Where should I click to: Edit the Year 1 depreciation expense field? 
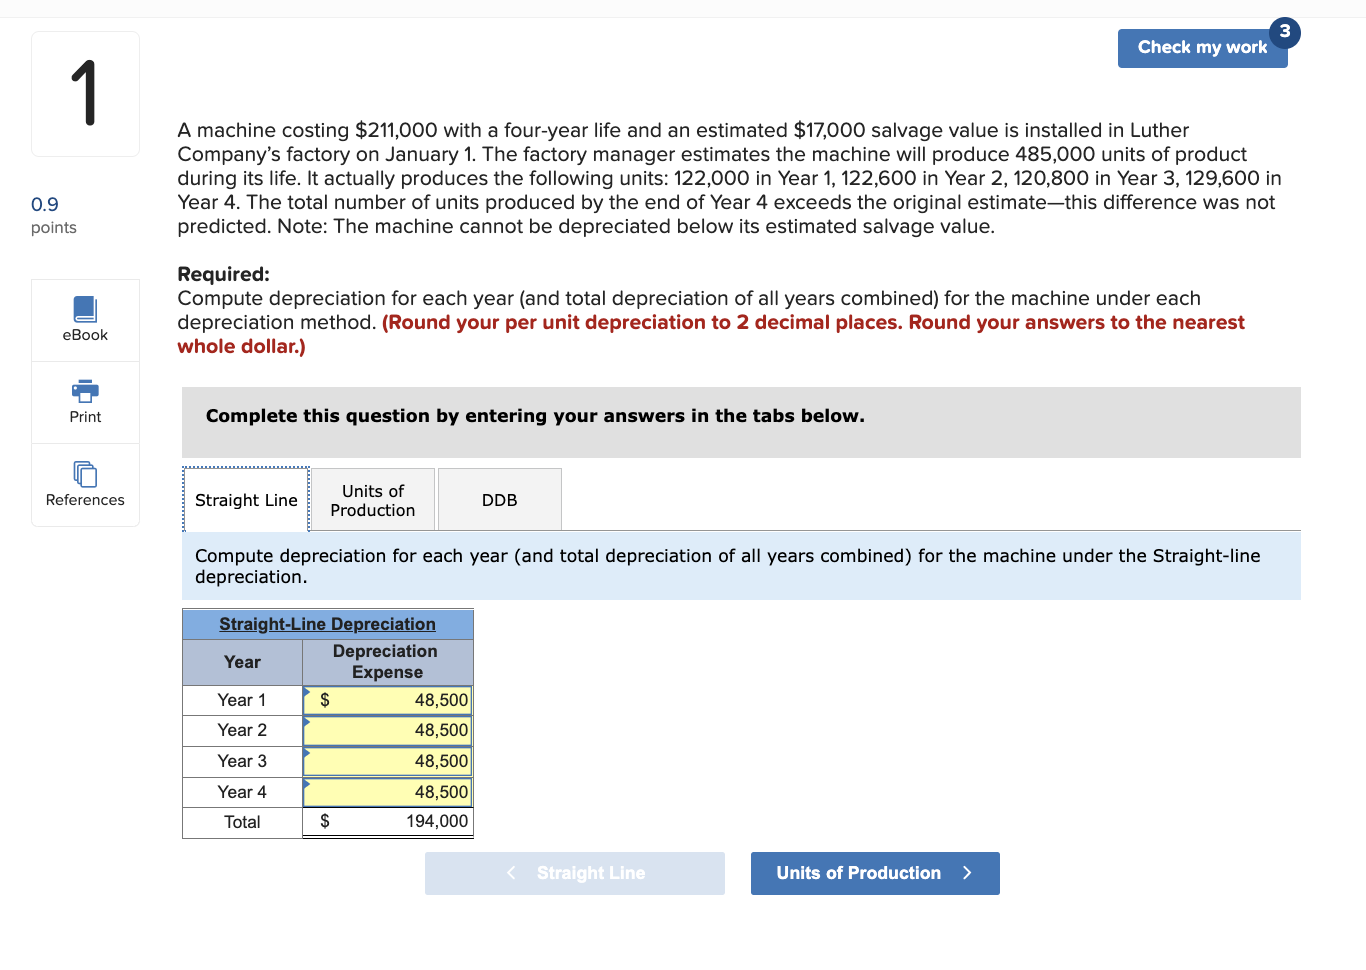(387, 700)
